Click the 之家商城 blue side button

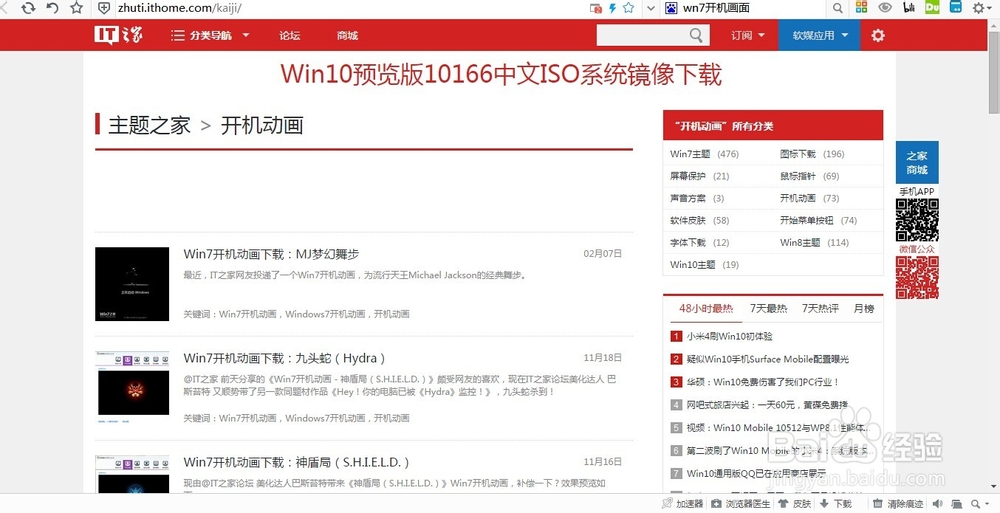916,163
